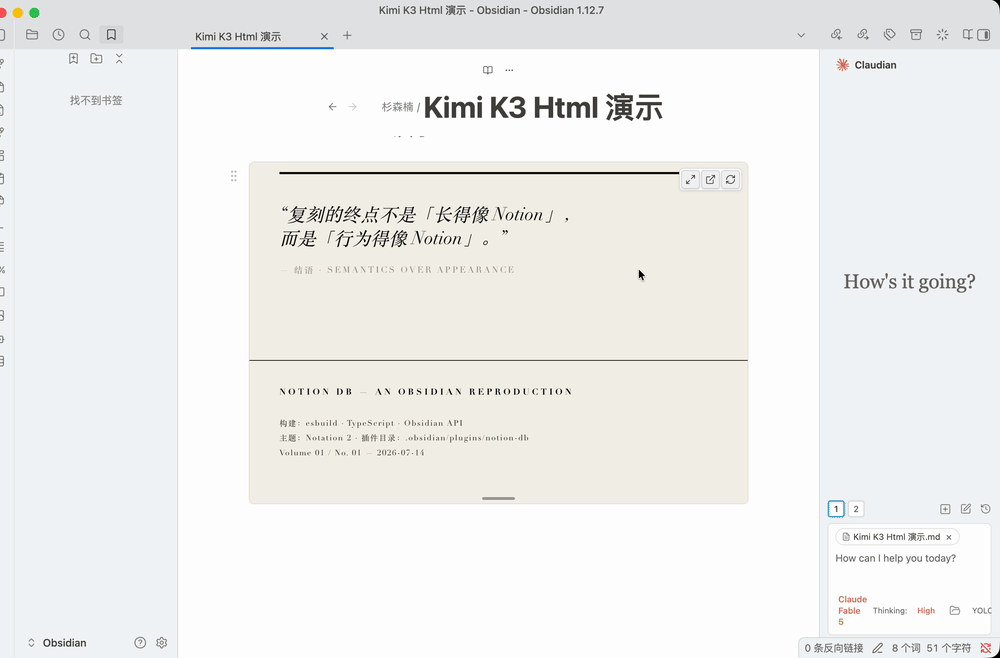Open the external context folder icon

955,611
